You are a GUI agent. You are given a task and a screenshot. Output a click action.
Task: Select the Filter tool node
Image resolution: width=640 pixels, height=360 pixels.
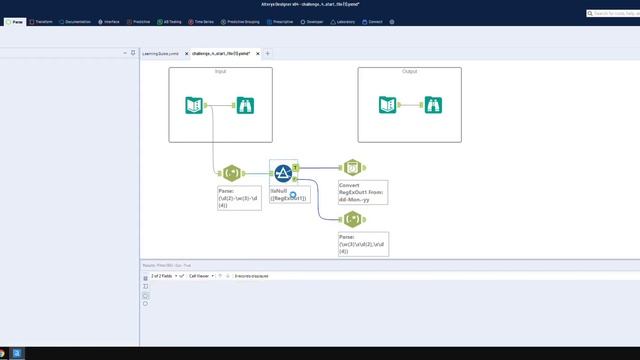[x=283, y=173]
